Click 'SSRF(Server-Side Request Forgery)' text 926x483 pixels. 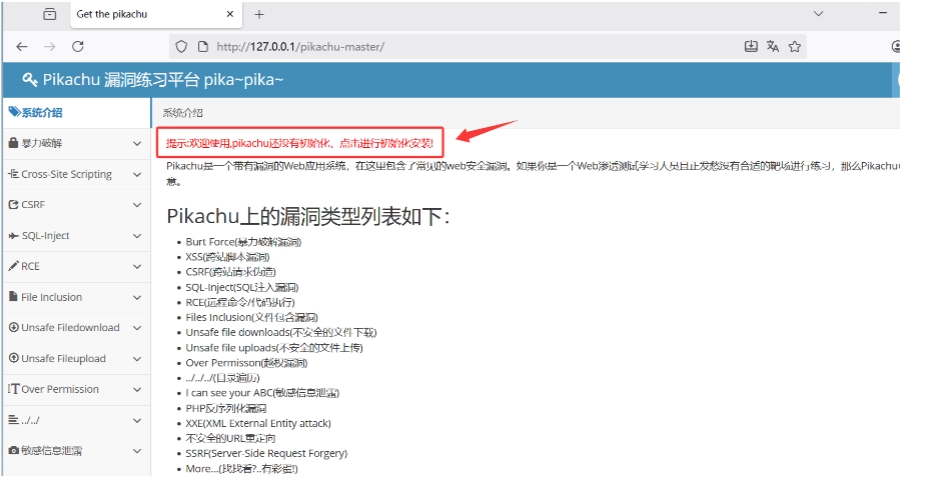(x=266, y=453)
